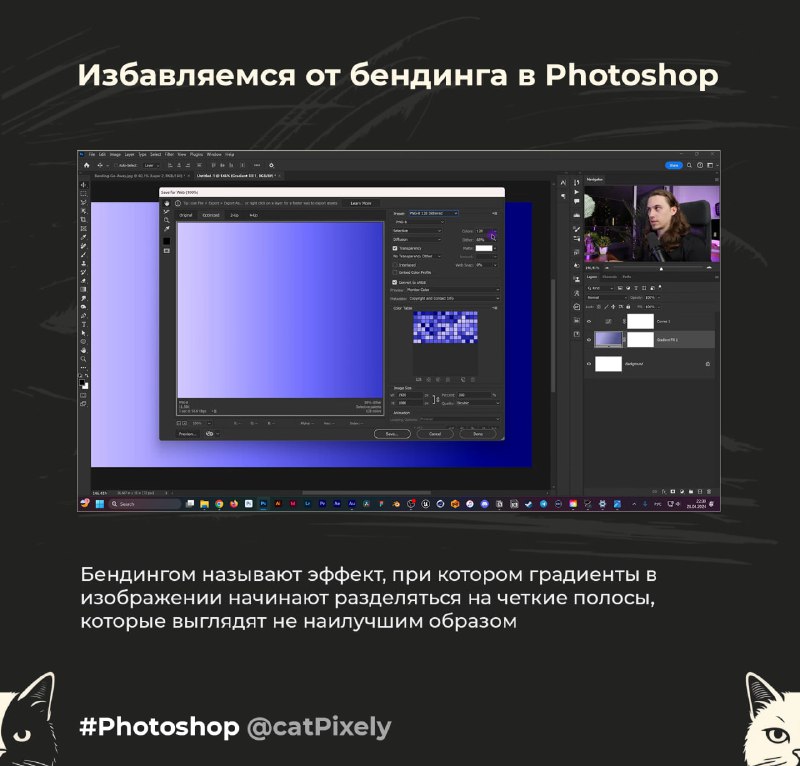Open Firefox from the taskbar
Image resolution: width=800 pixels, height=766 pixels.
coord(234,504)
